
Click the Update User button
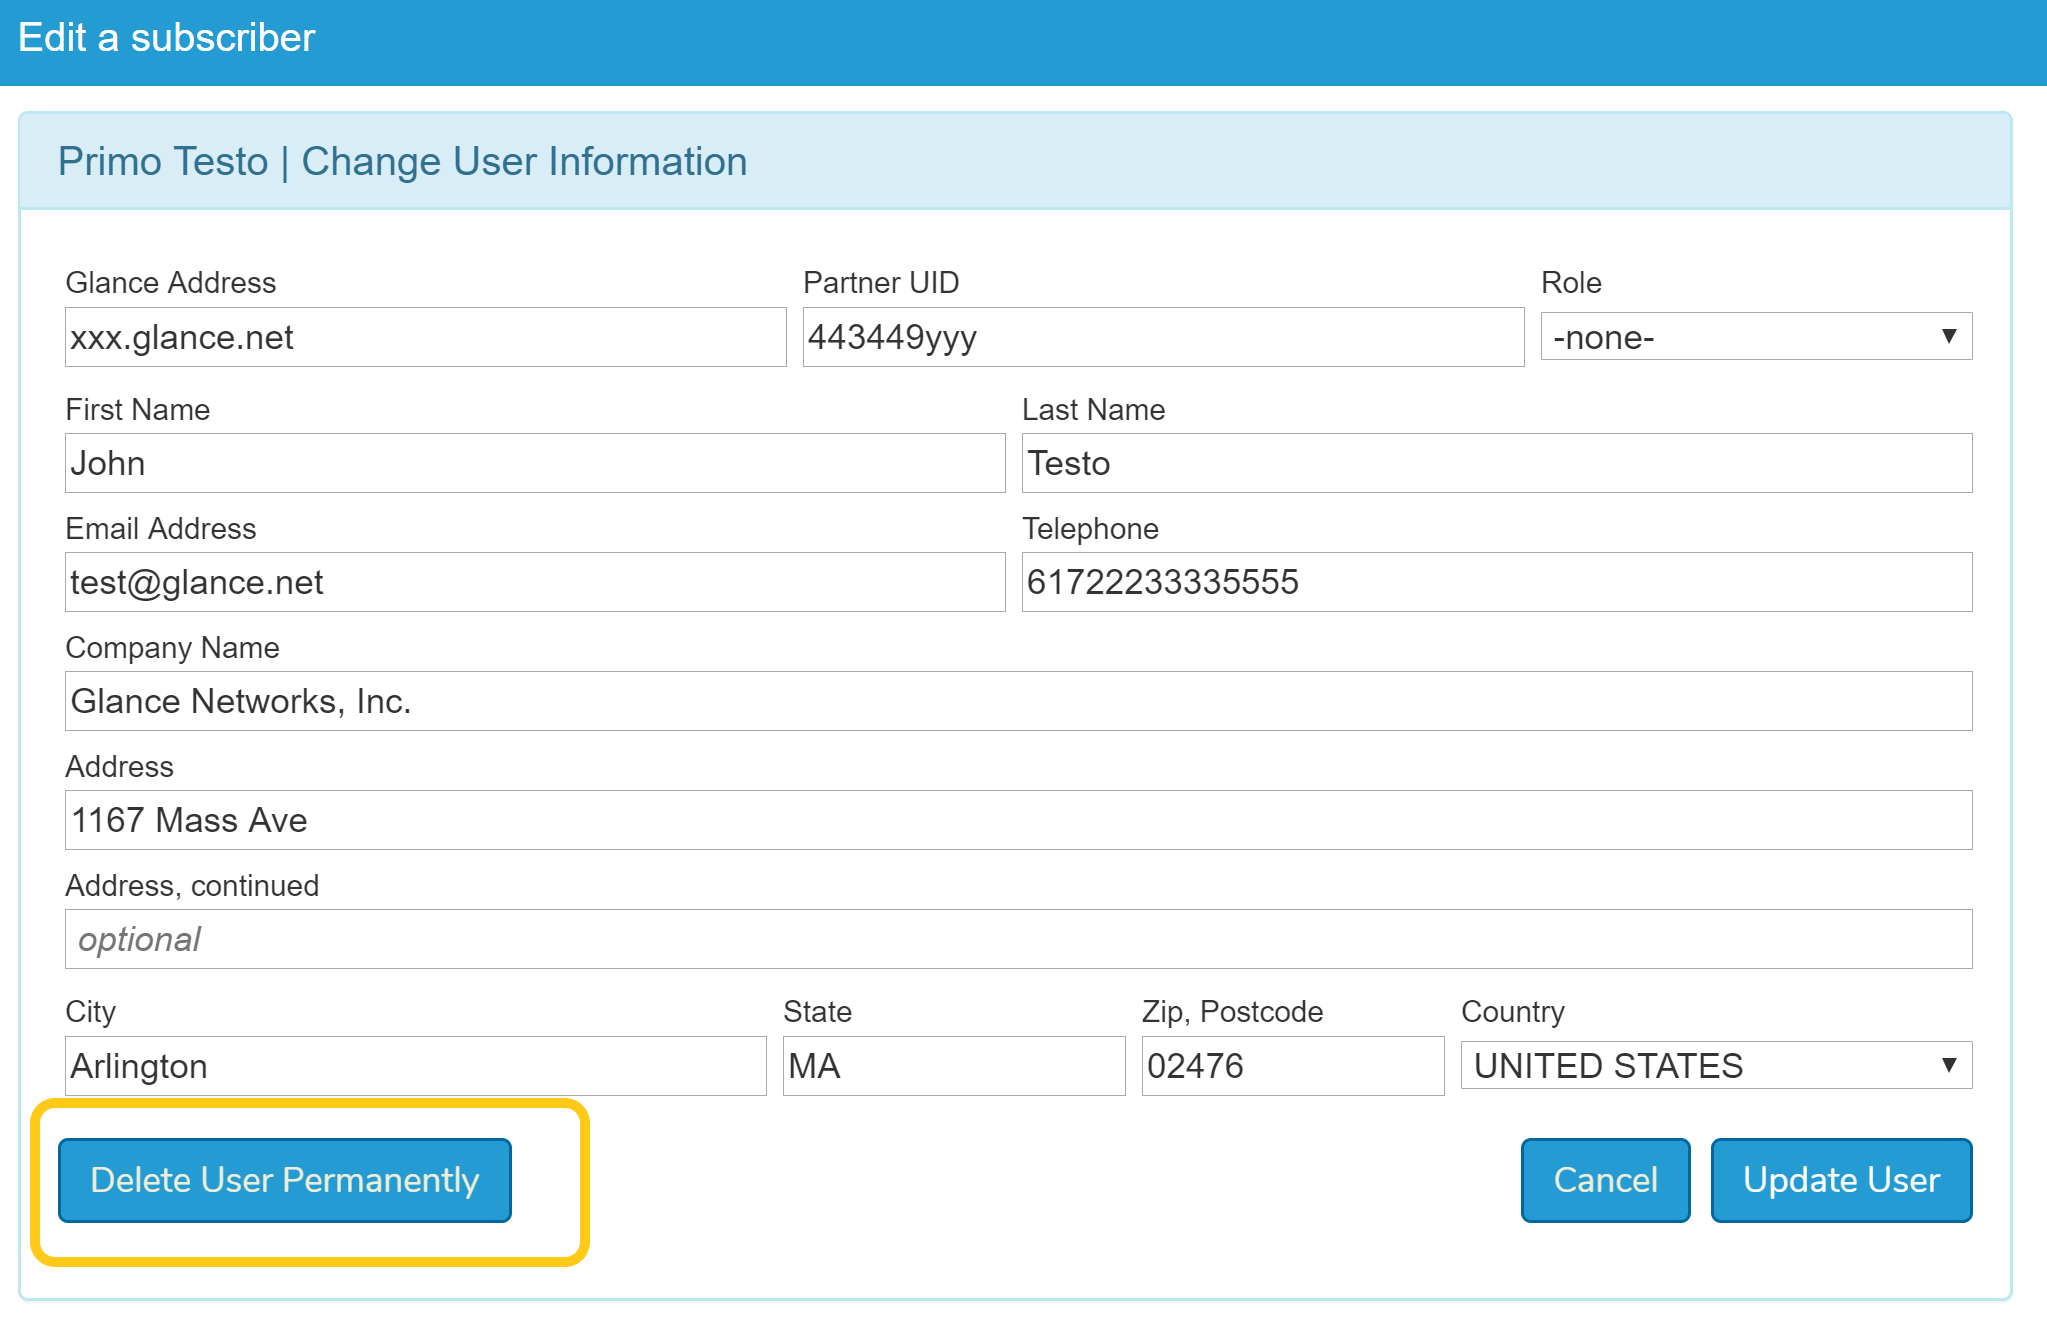click(x=1840, y=1180)
